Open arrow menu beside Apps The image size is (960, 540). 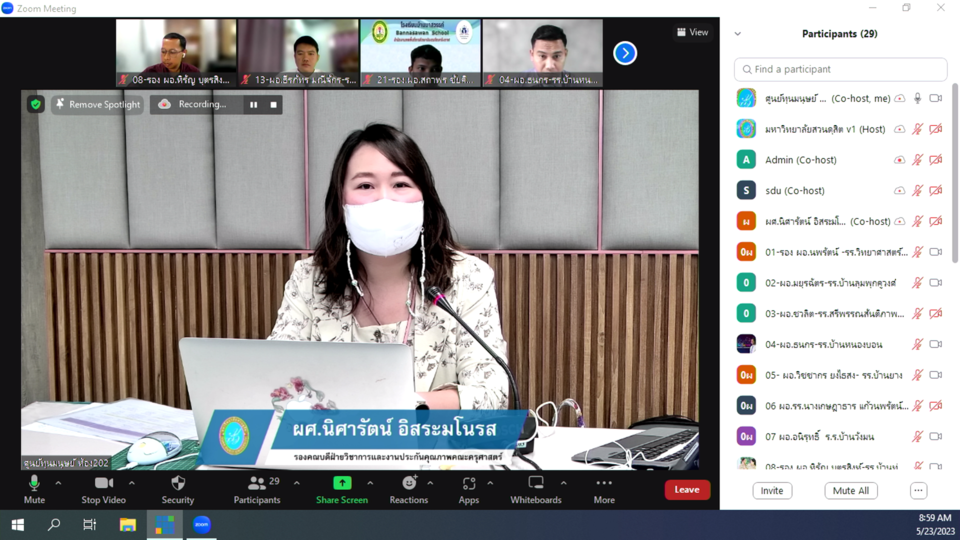(x=490, y=483)
